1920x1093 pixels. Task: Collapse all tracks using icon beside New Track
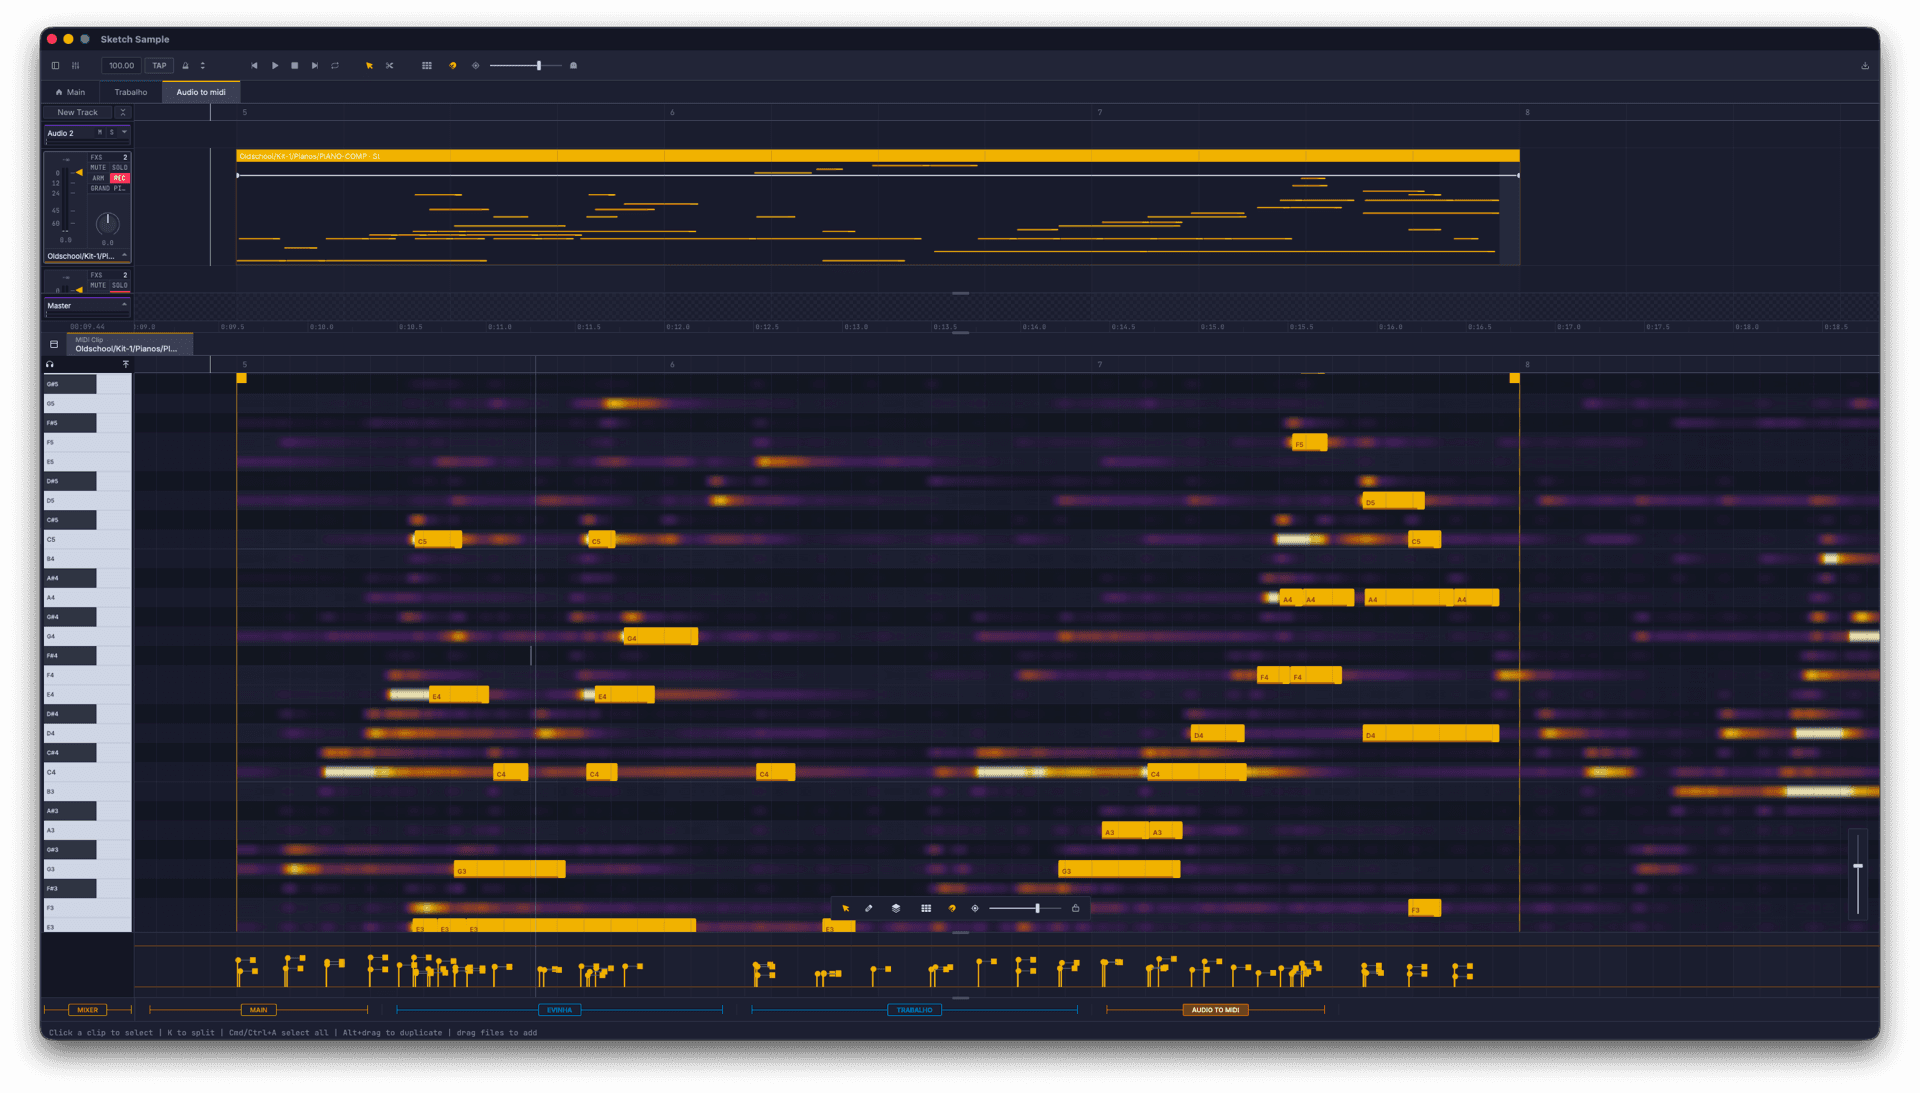point(123,113)
